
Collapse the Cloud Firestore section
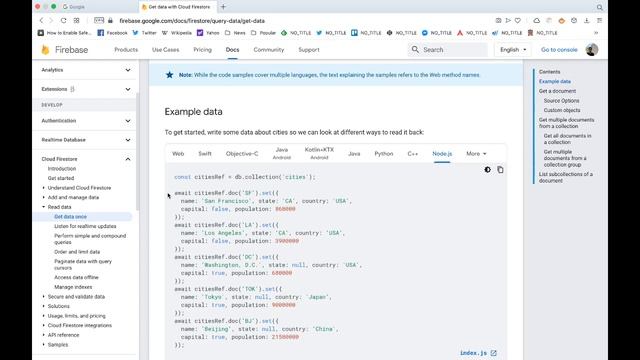click(x=128, y=159)
